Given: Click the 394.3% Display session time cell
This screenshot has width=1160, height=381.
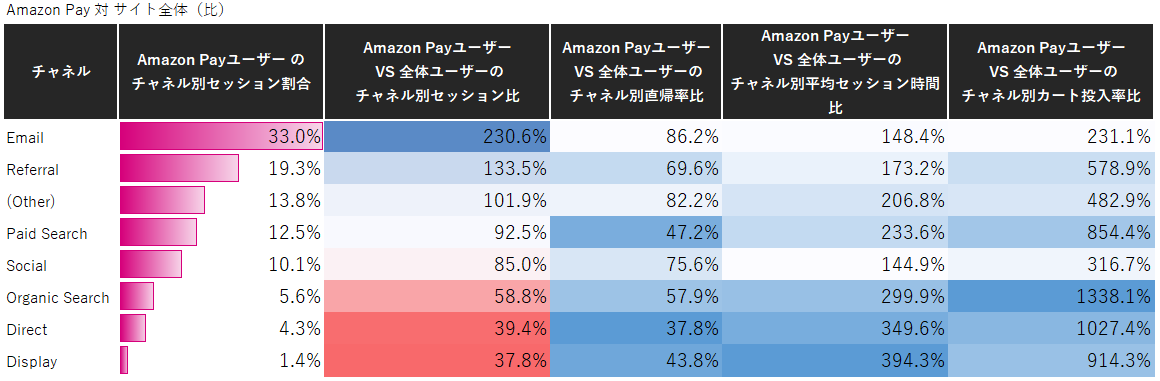Looking at the screenshot, I should click(834, 361).
